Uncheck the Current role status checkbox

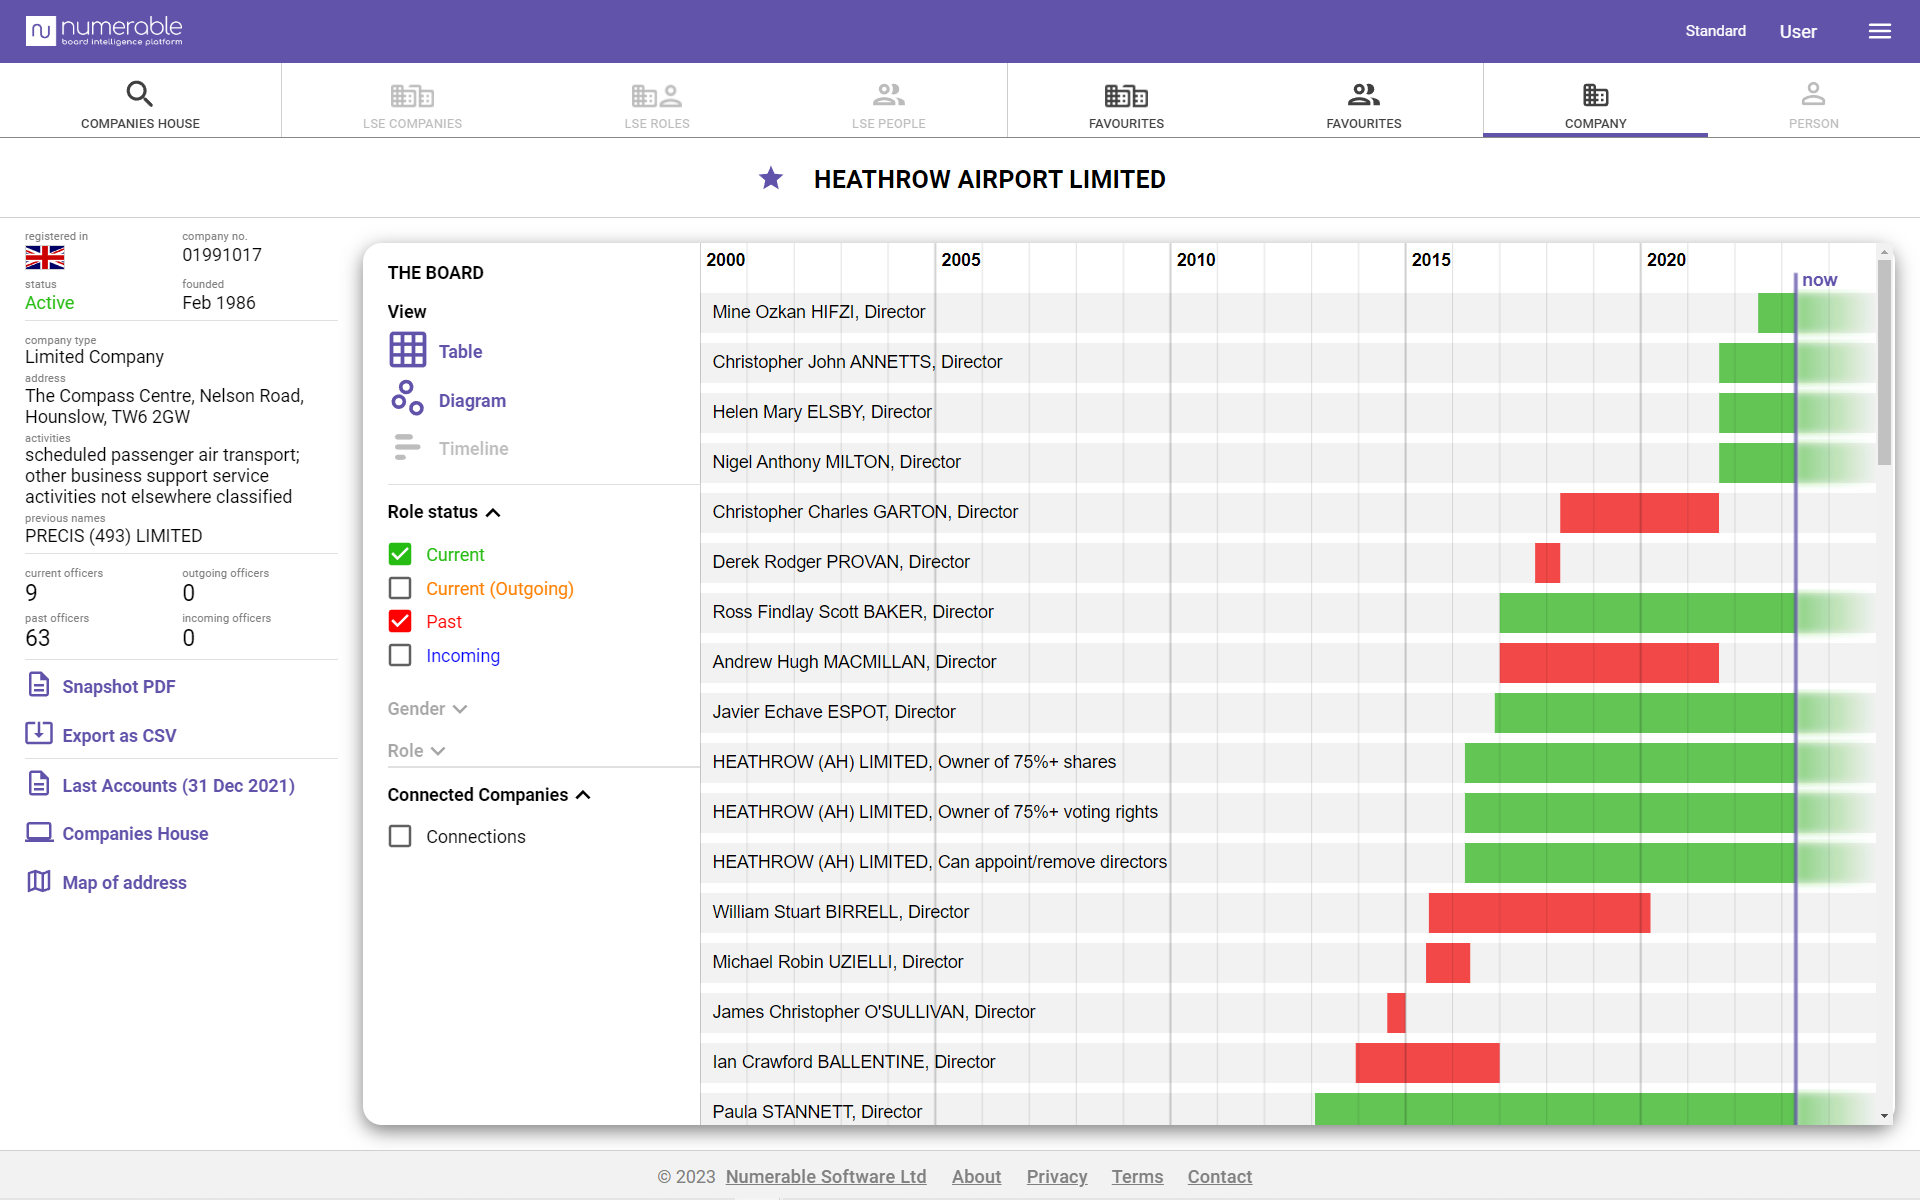[x=400, y=554]
